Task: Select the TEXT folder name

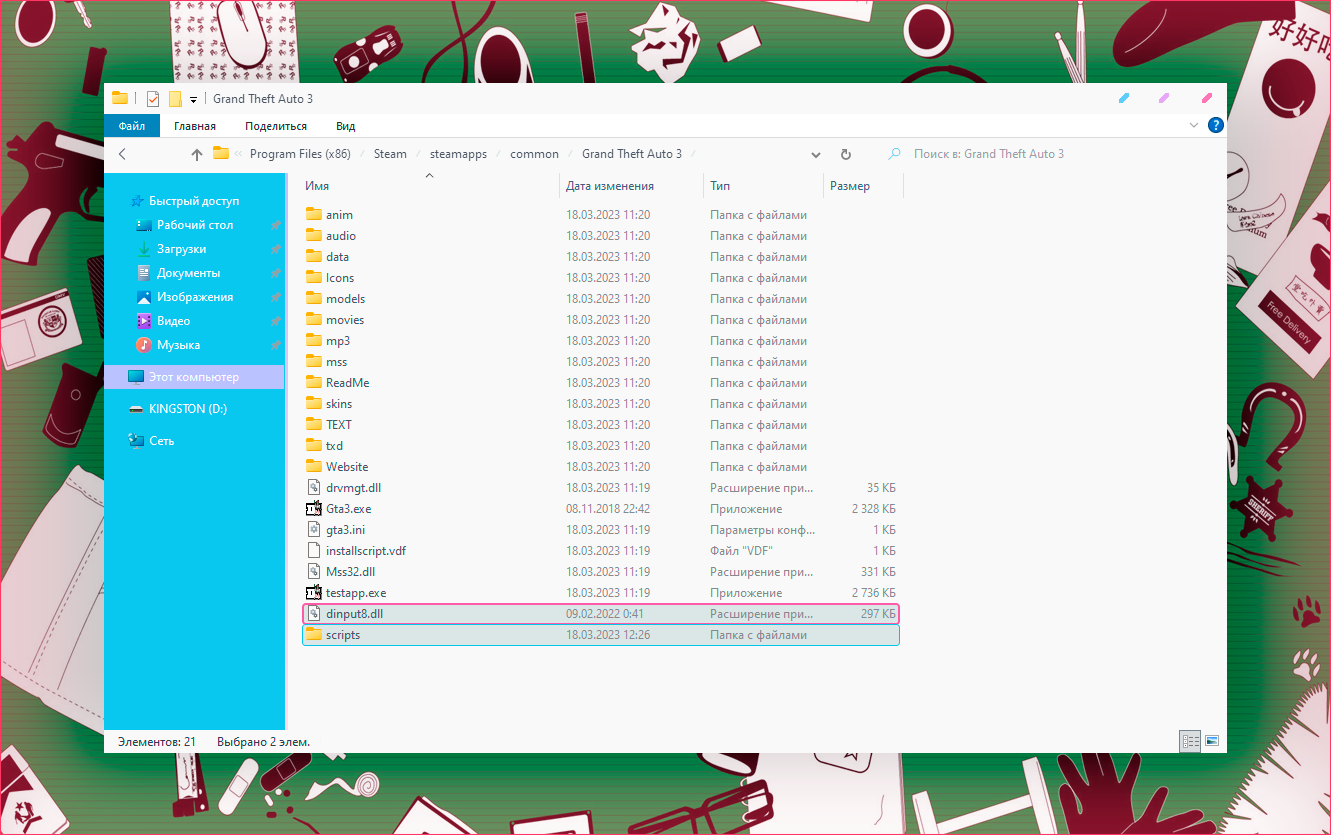Action: pos(339,425)
